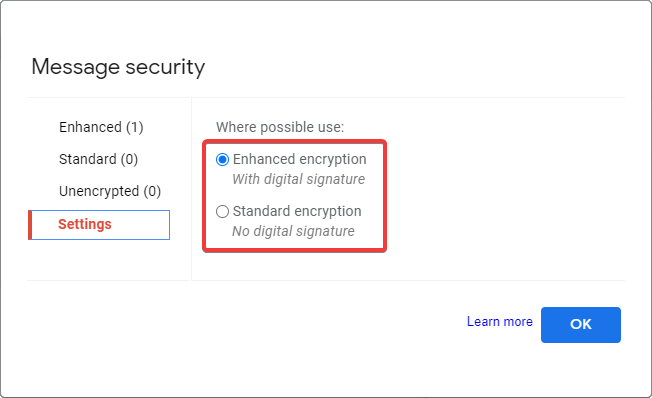View recipients with enhanced encryption
This screenshot has width=652, height=398.
[101, 127]
